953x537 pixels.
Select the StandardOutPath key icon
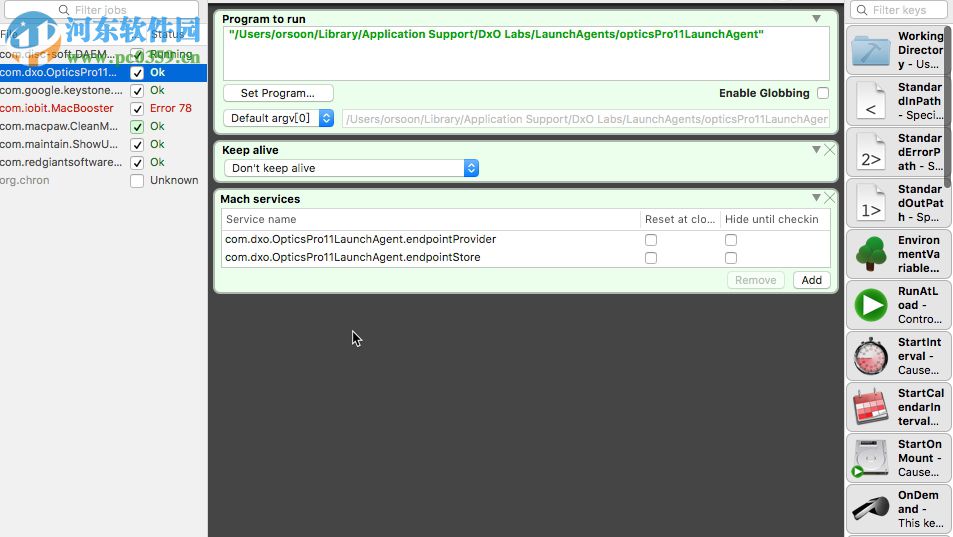[x=871, y=203]
